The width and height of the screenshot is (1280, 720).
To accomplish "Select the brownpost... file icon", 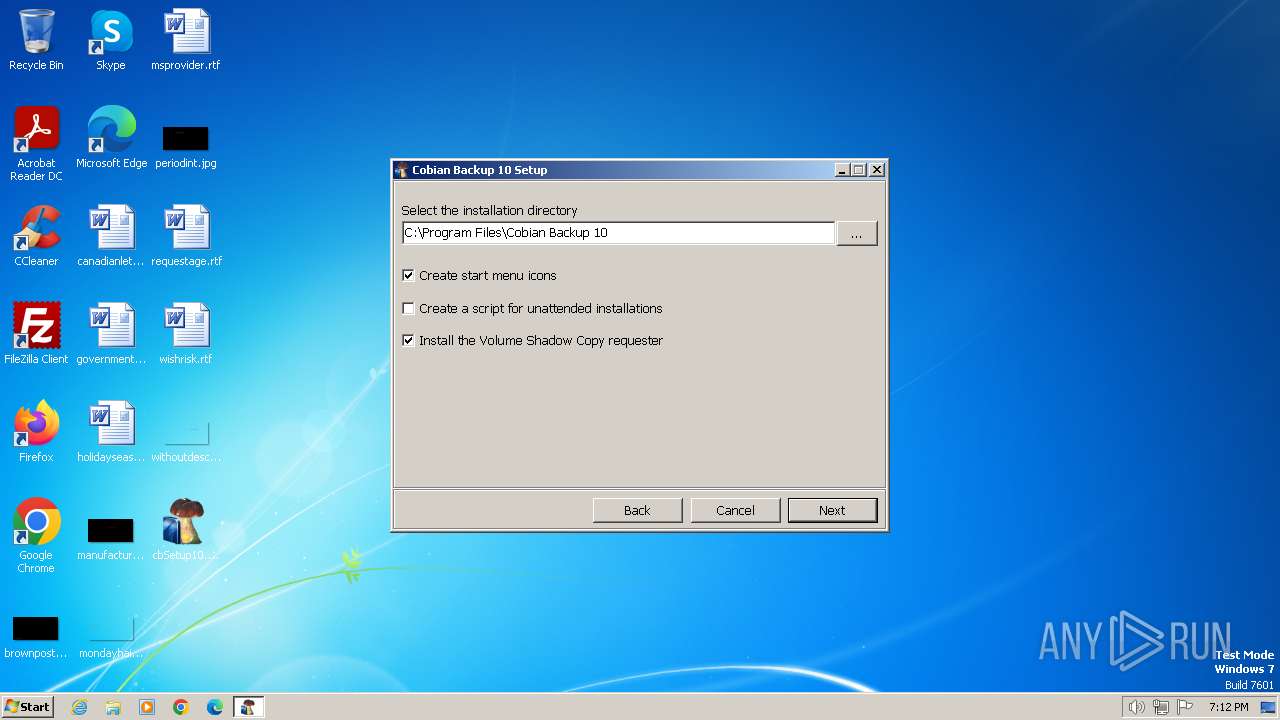I will (36, 636).
